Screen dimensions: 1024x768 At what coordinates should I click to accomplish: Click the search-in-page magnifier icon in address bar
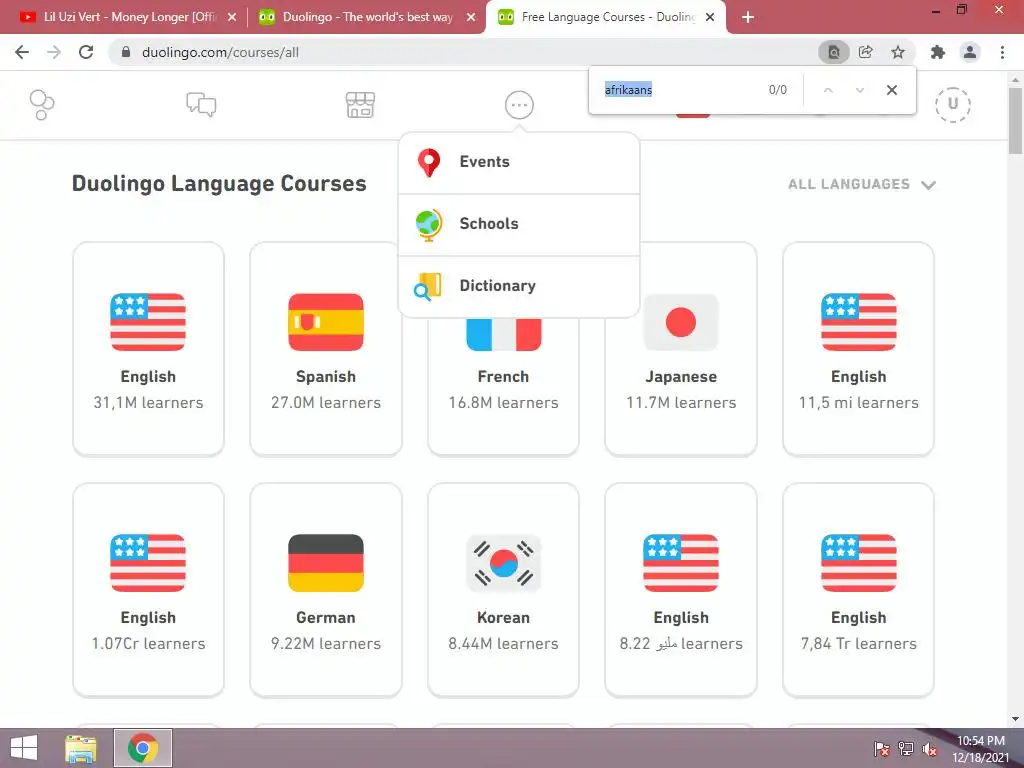click(x=834, y=52)
